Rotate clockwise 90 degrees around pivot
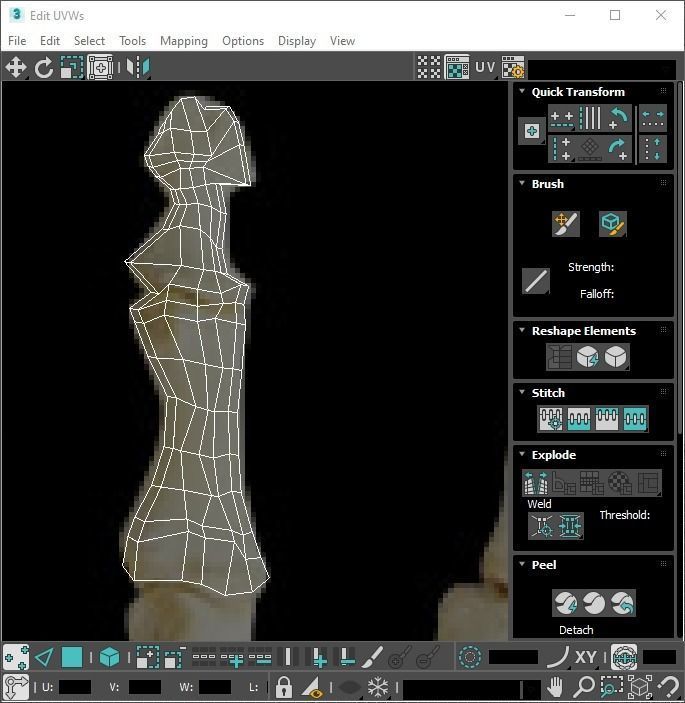This screenshot has height=703, width=685. click(x=618, y=149)
